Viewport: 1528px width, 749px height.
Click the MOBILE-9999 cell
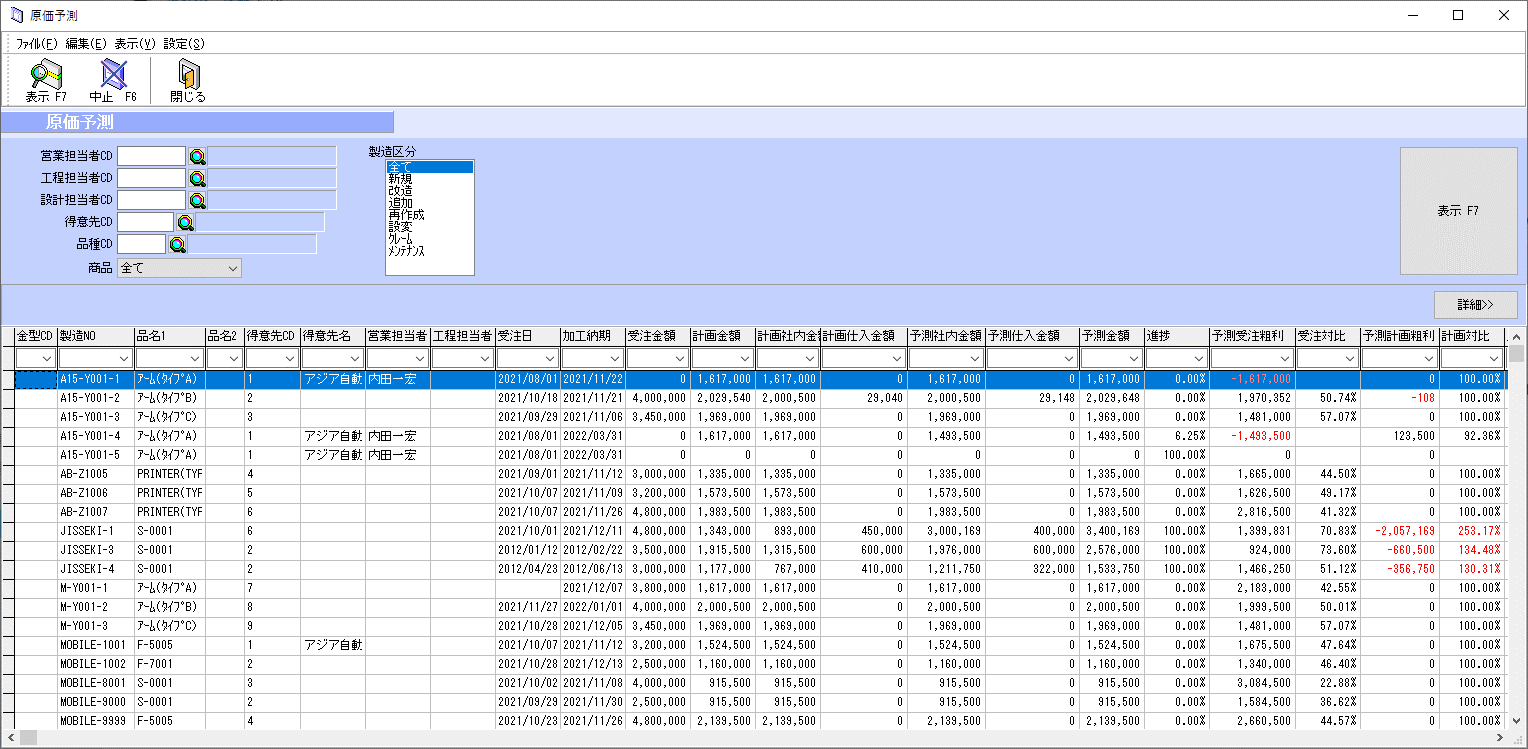coord(96,721)
